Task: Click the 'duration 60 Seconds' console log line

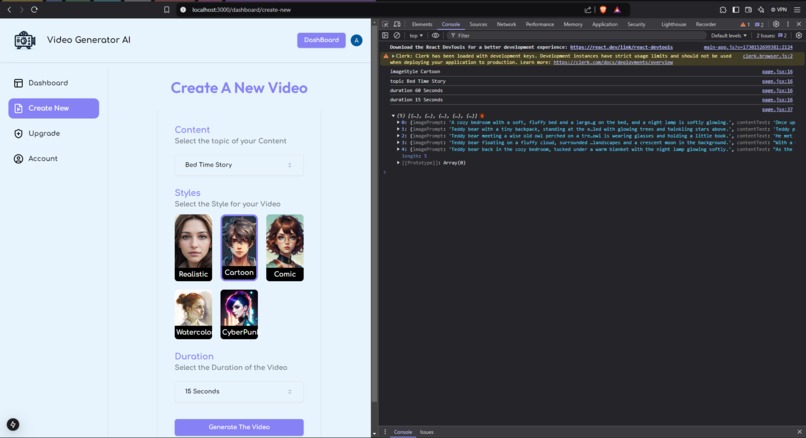Action: [x=416, y=90]
